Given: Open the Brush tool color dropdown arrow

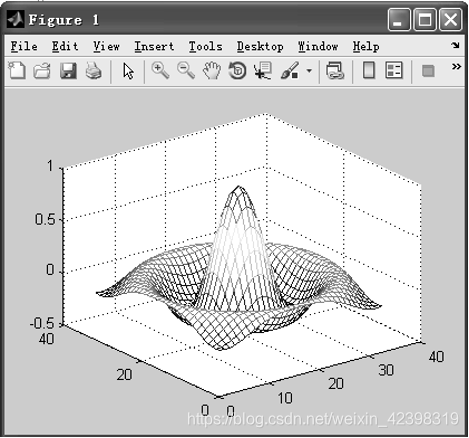Looking at the screenshot, I should click(309, 71).
